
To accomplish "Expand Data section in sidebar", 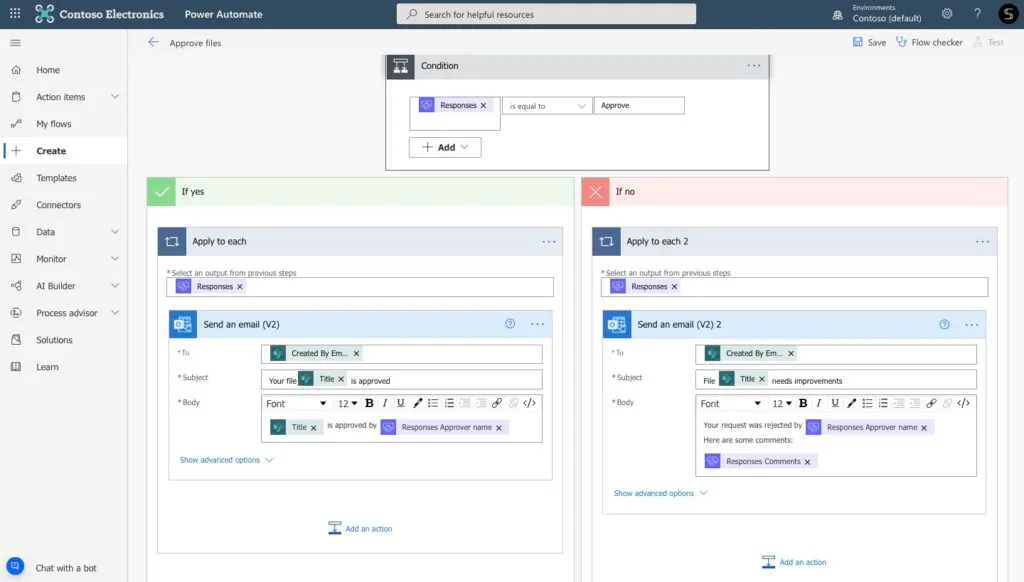I will (115, 232).
